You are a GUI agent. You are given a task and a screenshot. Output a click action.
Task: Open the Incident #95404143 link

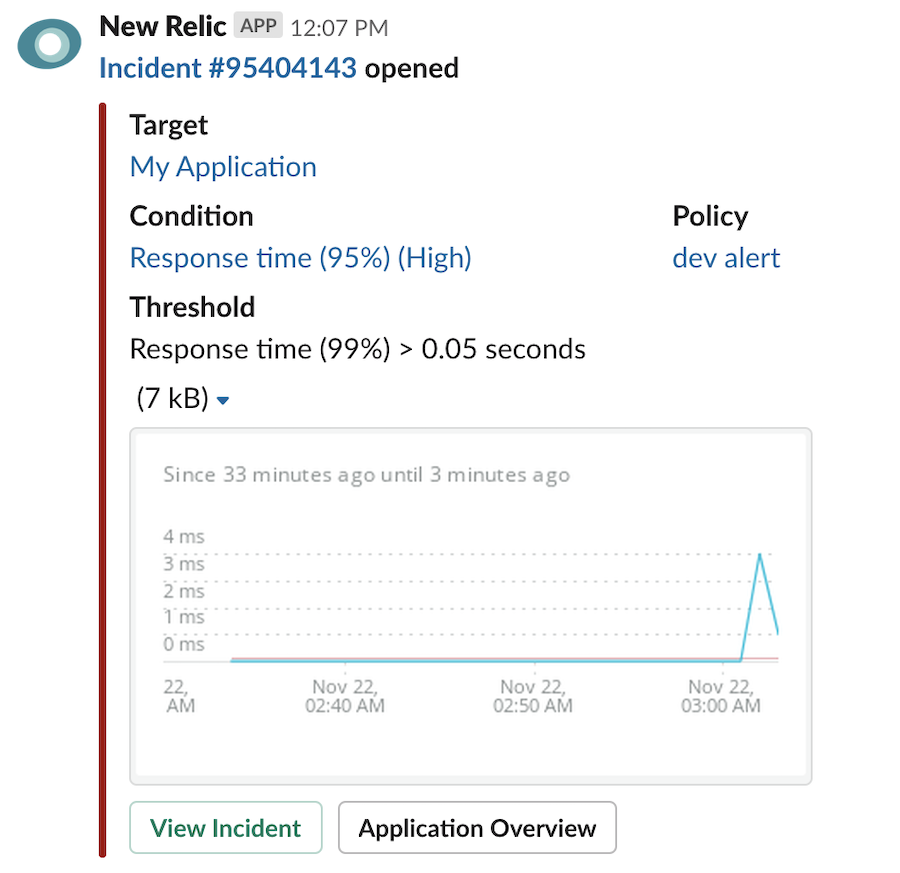tap(228, 68)
